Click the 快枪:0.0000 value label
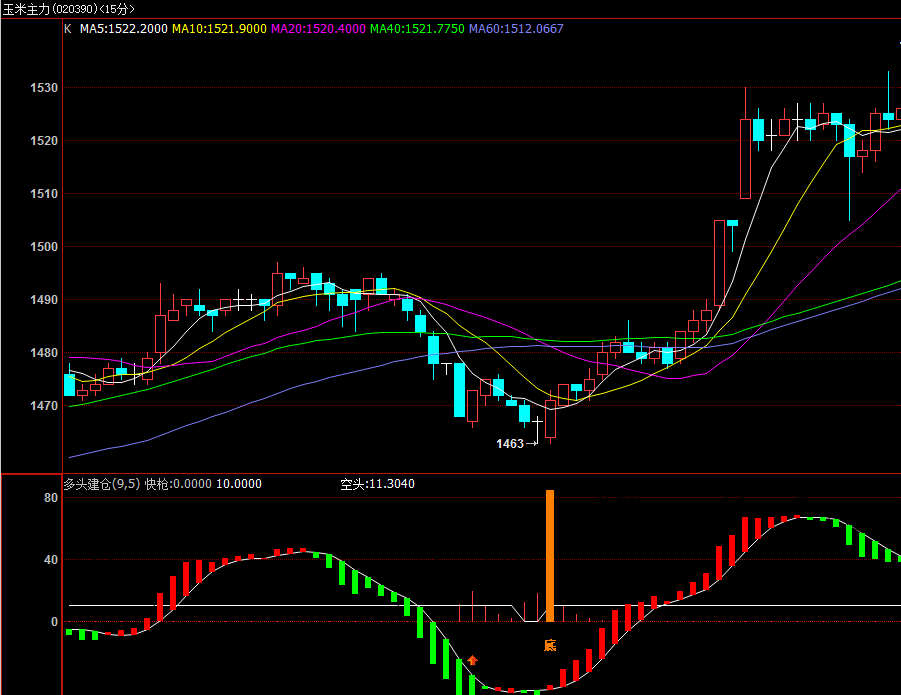Viewport: 901px width, 695px height. [x=178, y=484]
